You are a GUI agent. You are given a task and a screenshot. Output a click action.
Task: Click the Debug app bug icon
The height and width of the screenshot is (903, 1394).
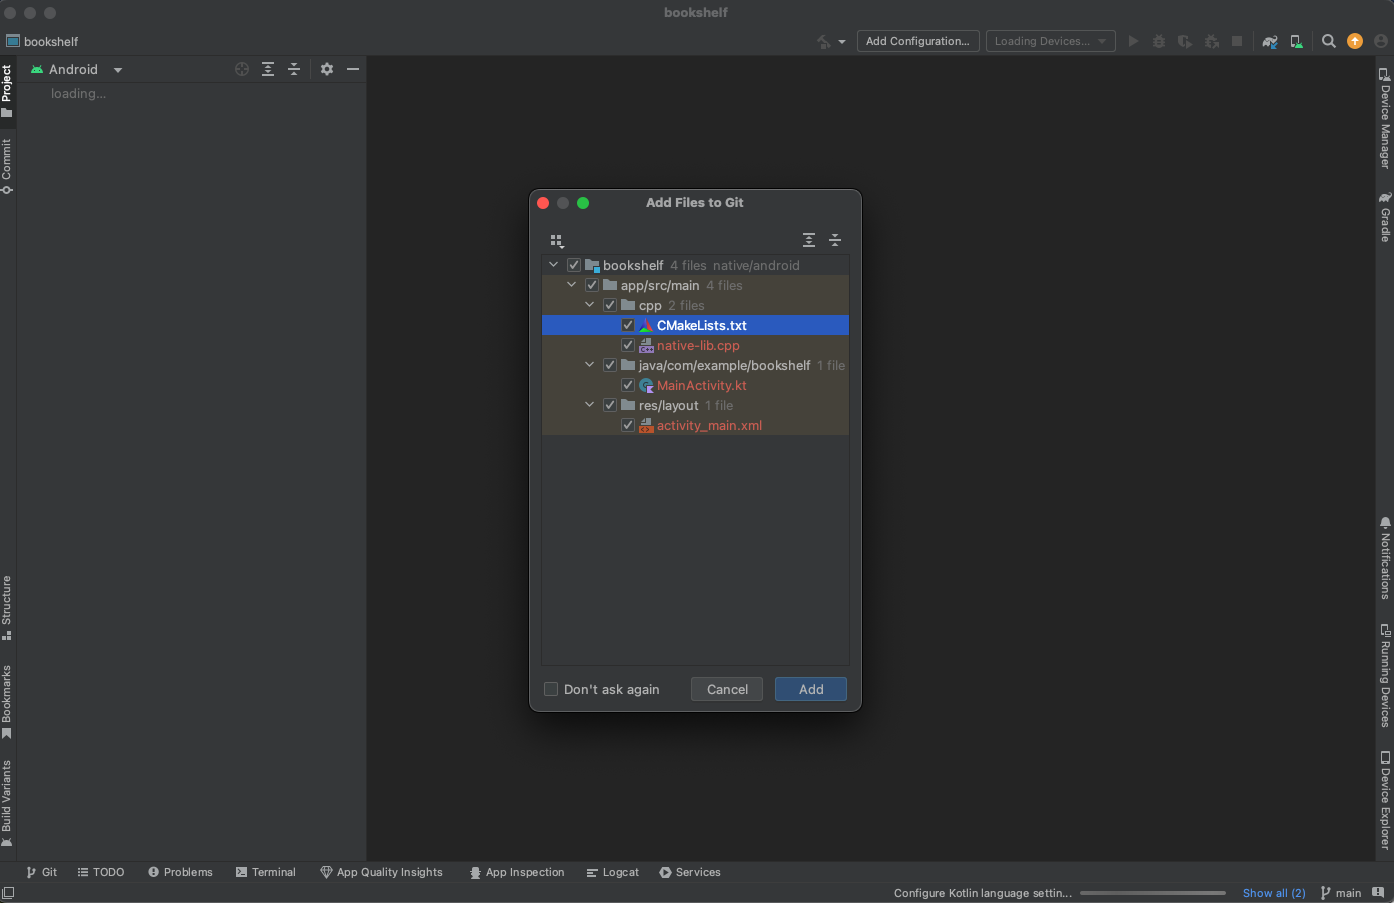pos(1159,42)
